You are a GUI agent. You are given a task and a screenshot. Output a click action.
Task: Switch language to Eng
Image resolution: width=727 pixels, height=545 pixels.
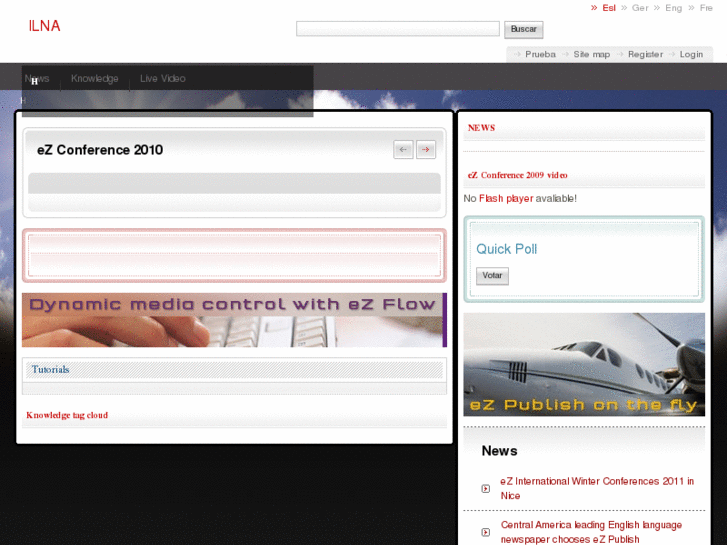click(673, 8)
